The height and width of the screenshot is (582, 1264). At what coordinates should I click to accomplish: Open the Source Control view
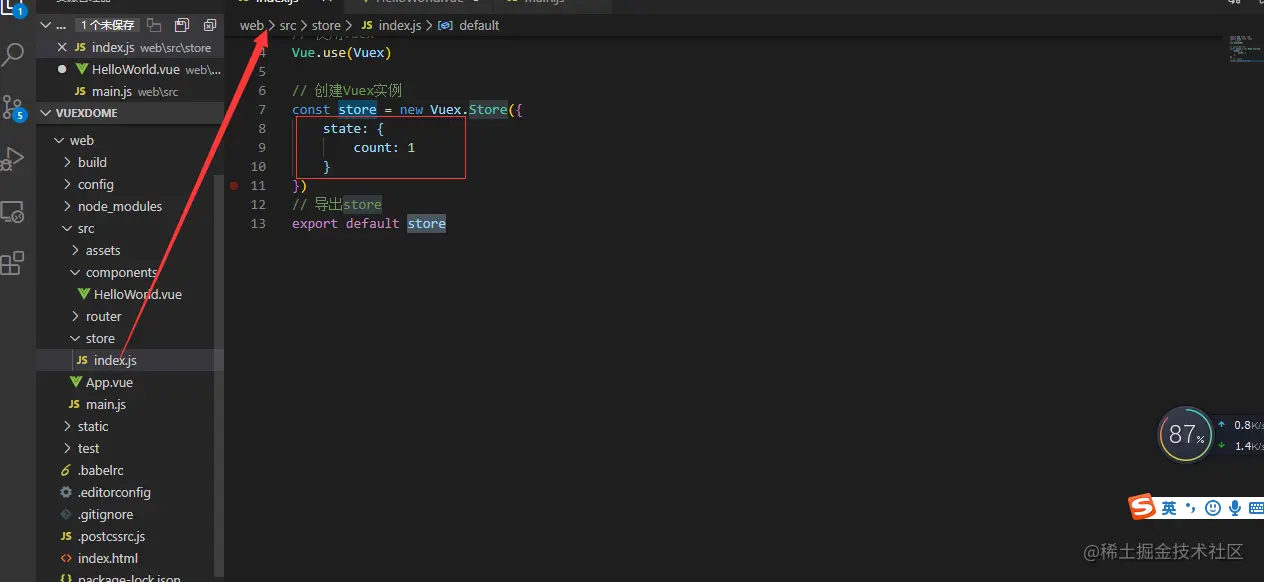tap(13, 106)
